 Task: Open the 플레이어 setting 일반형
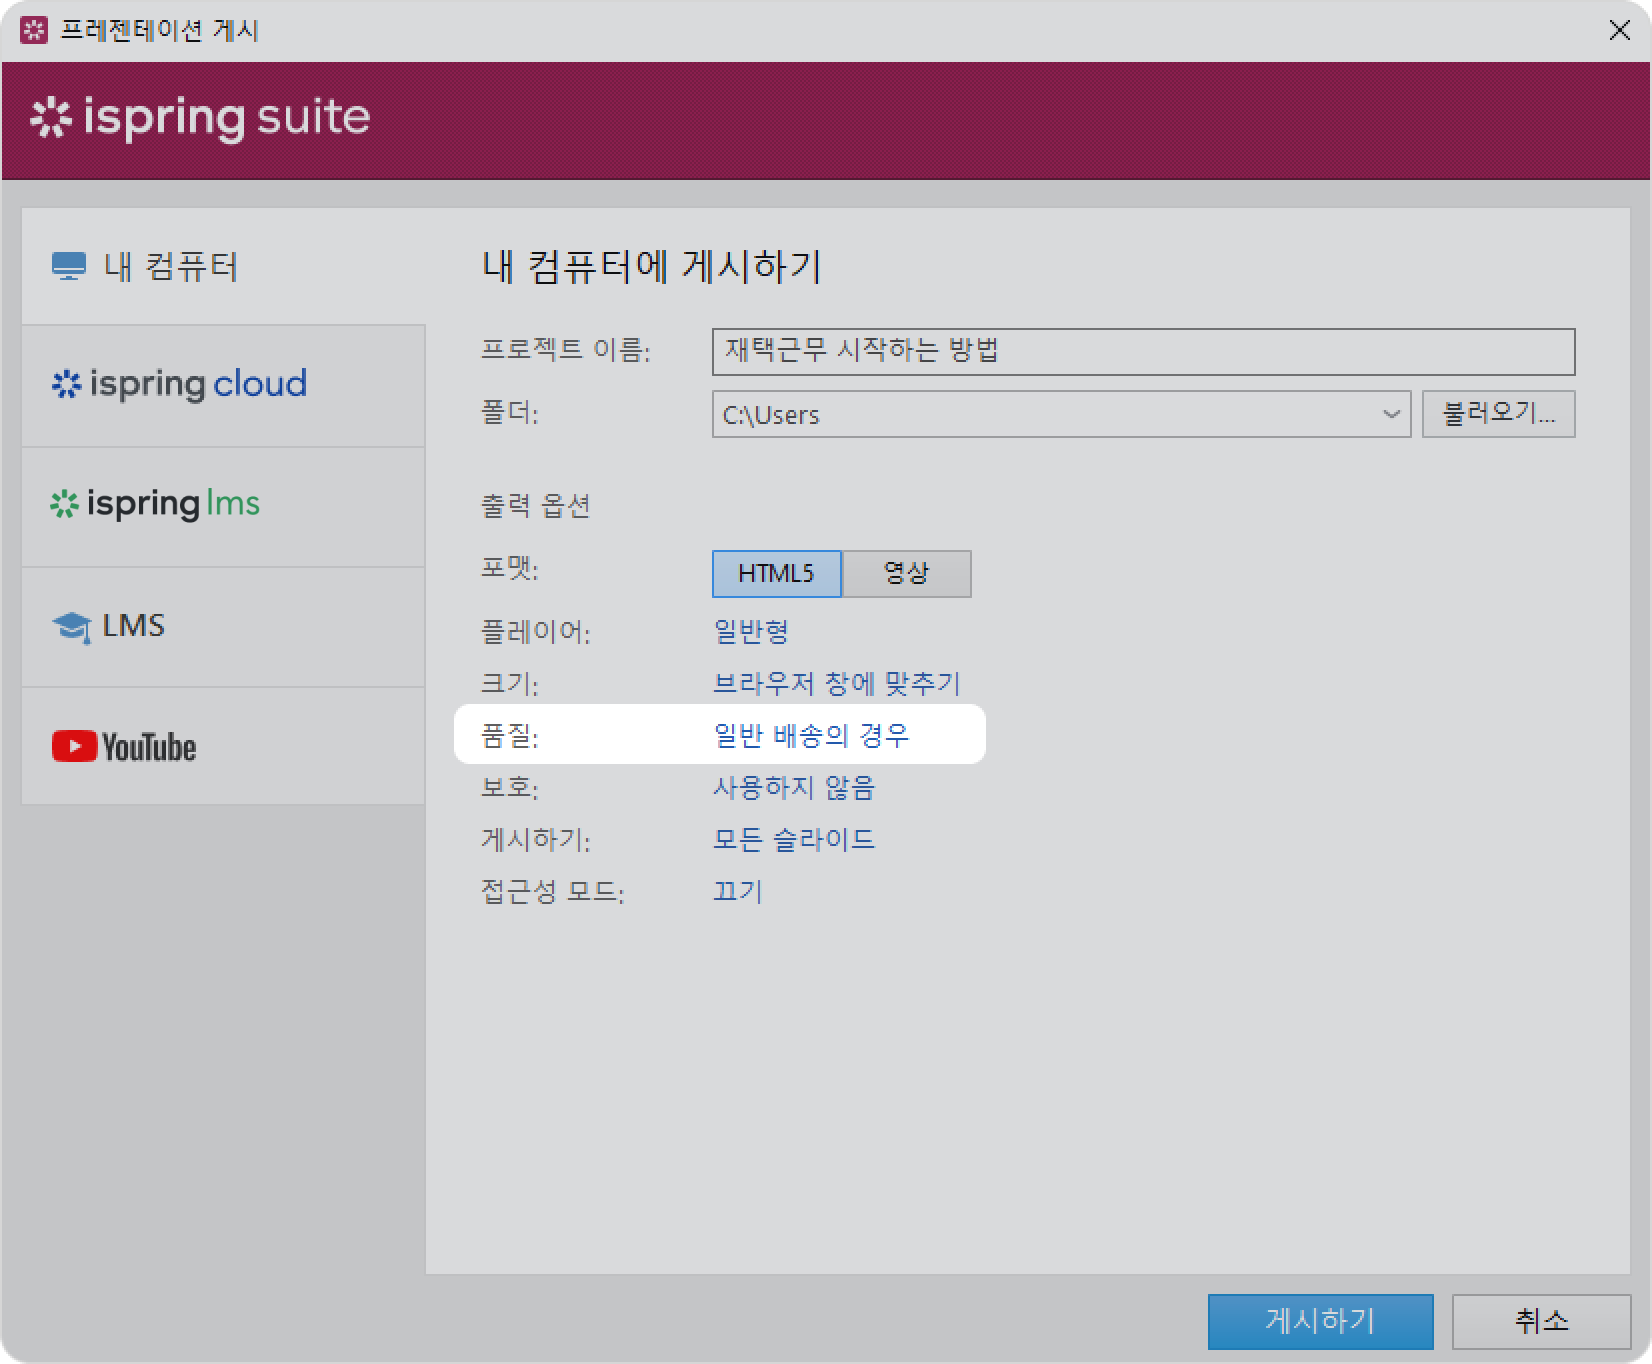[x=751, y=632]
